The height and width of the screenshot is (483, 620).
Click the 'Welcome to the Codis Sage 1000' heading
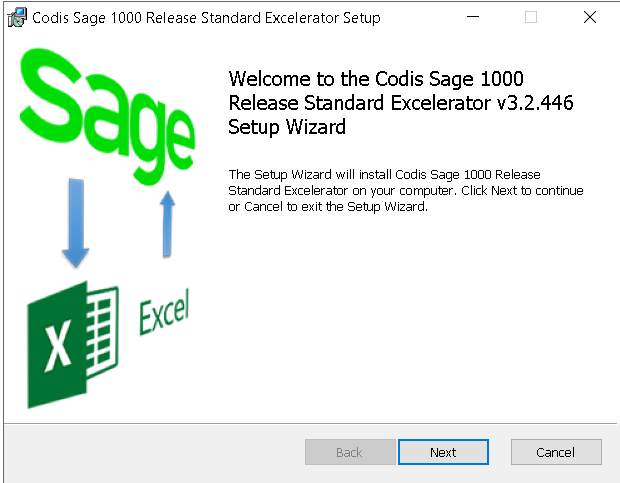[401, 103]
